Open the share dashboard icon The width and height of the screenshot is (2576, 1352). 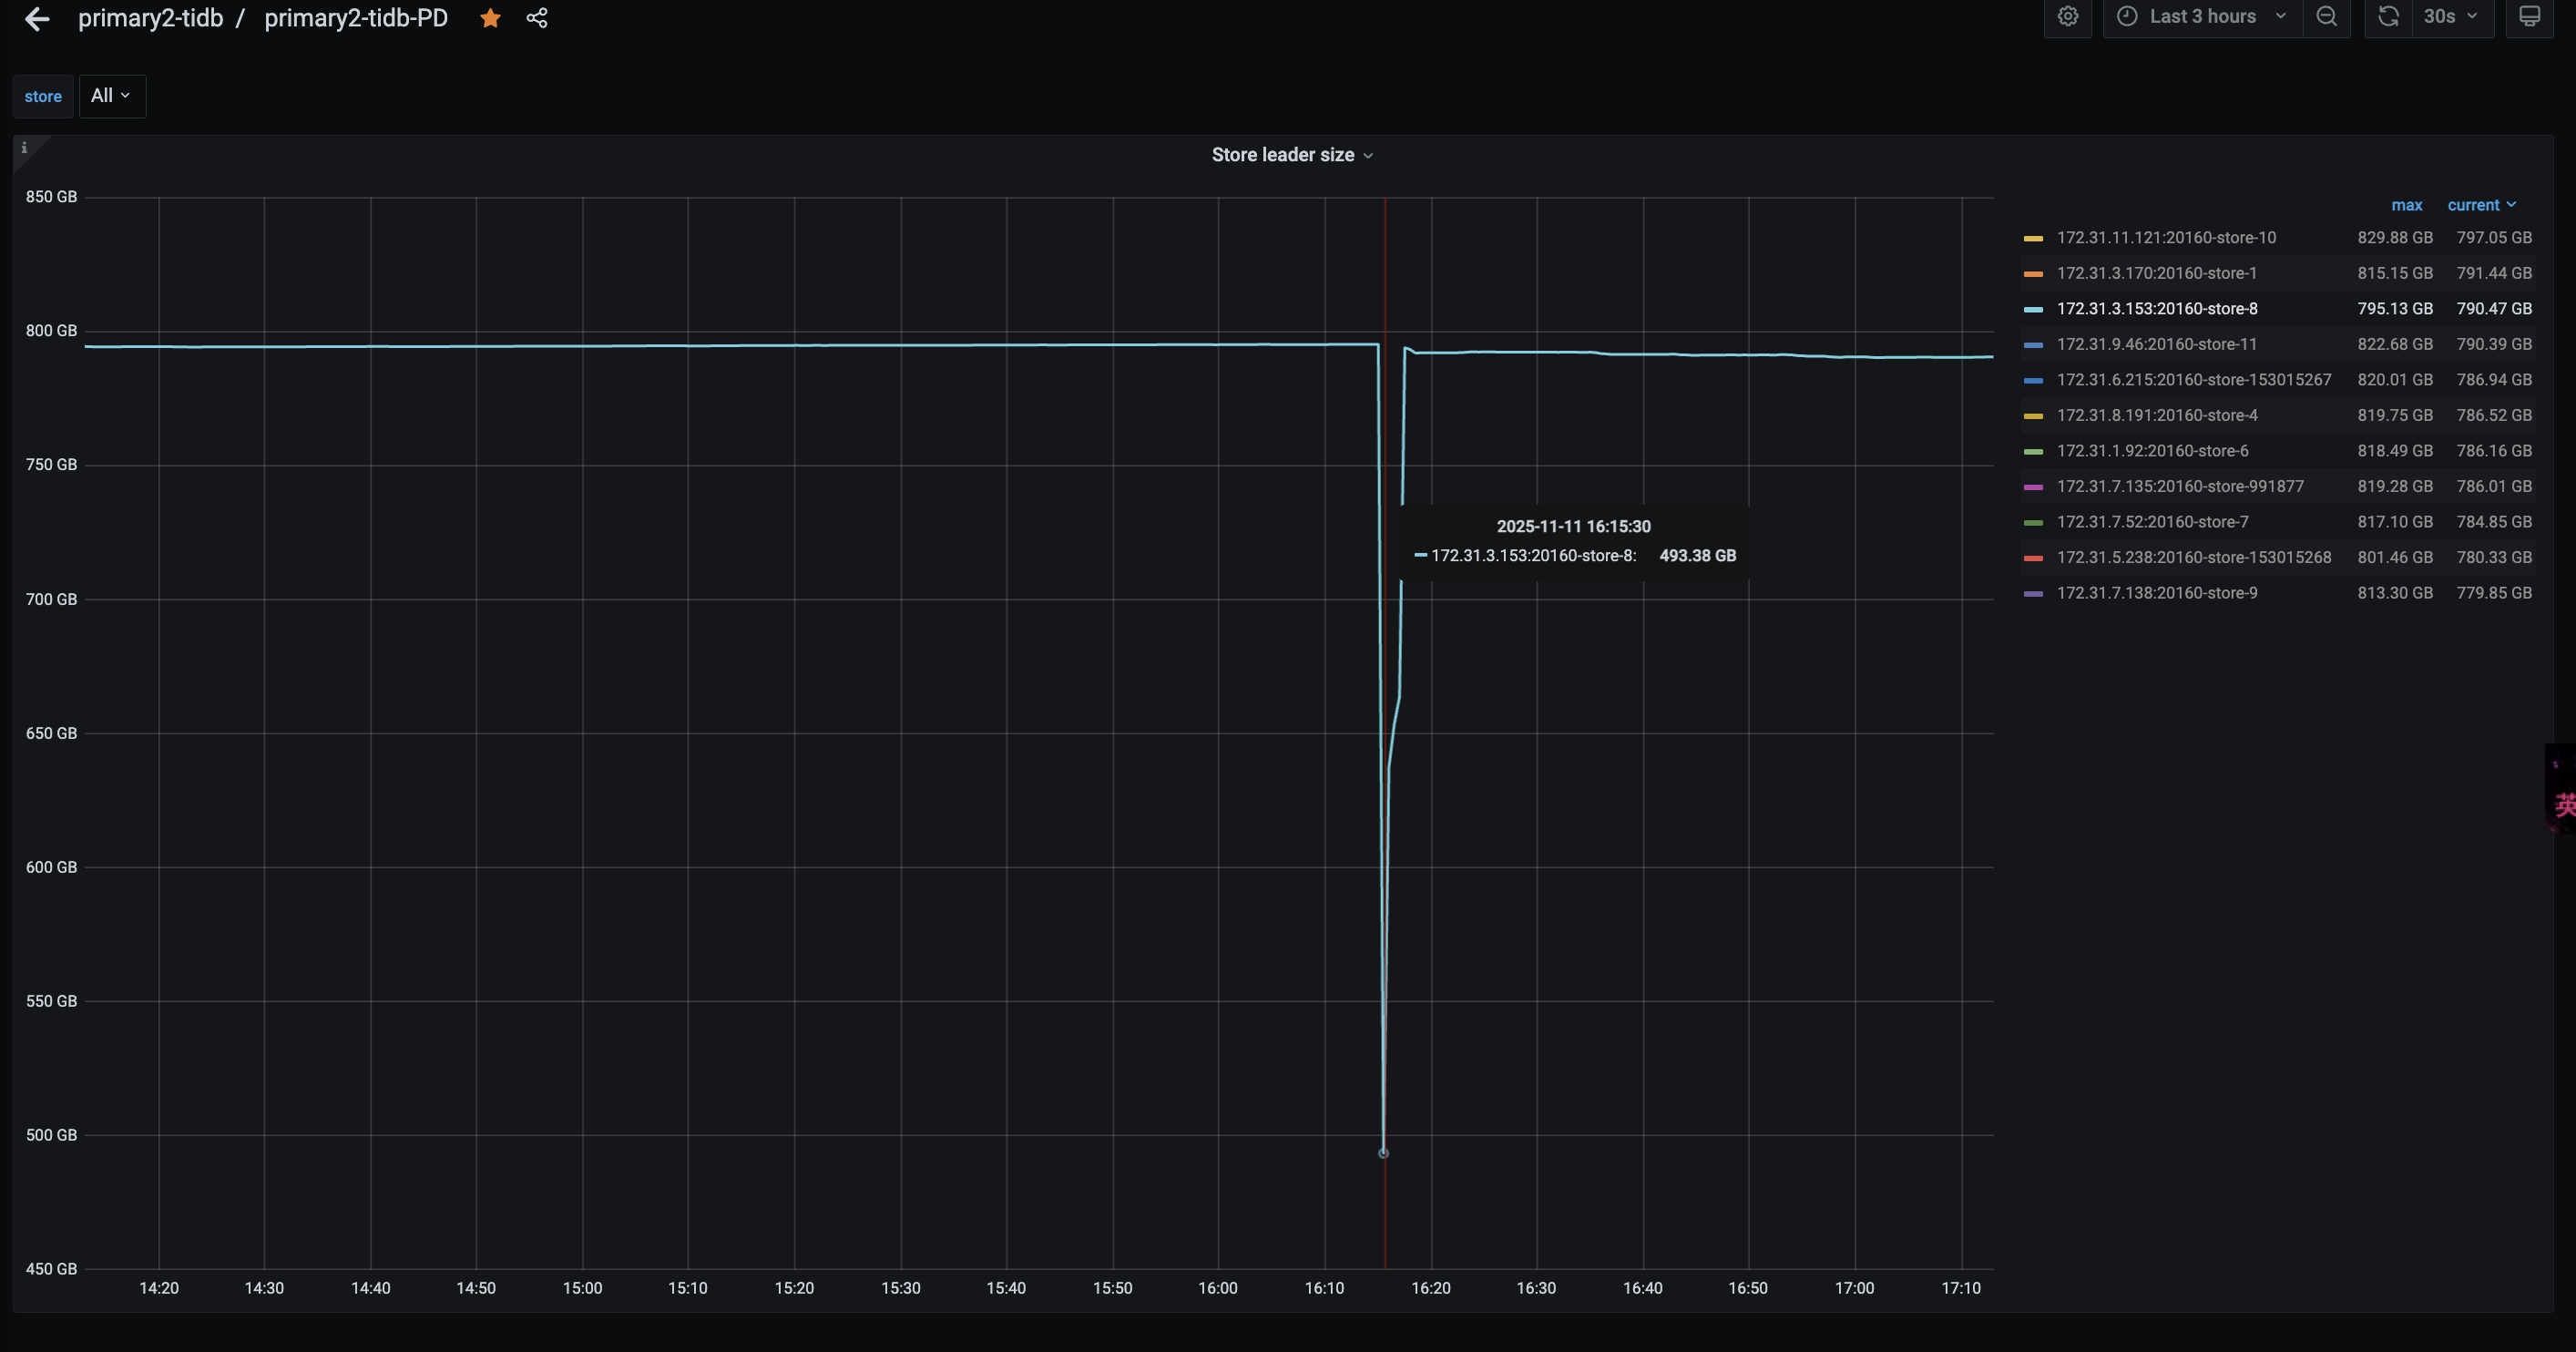[x=537, y=18]
